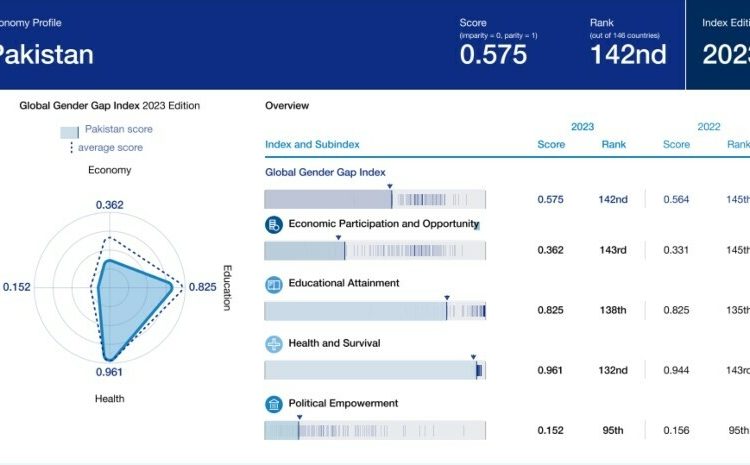Viewport: 750px width, 465px height.
Task: Click the dotted average score legend marker
Action: 71,148
